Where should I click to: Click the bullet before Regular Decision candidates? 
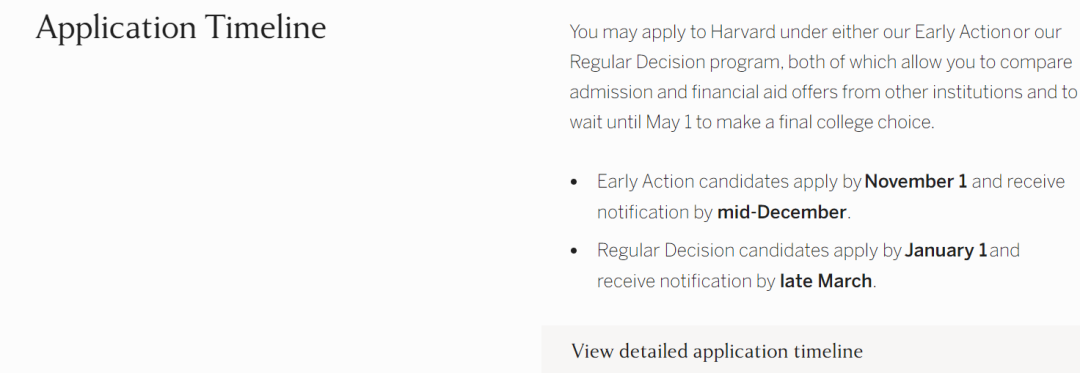point(574,251)
